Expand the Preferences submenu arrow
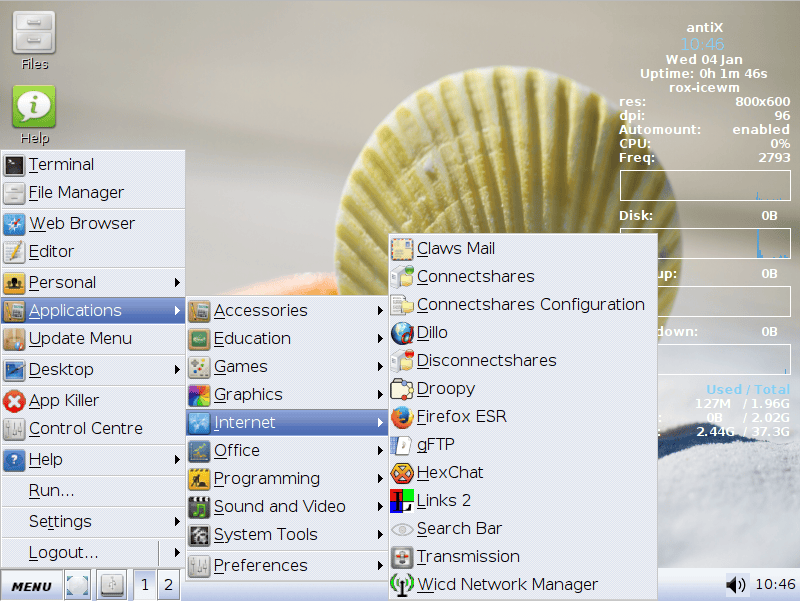Screen dimensions: 800x601 pyautogui.click(x=380, y=565)
